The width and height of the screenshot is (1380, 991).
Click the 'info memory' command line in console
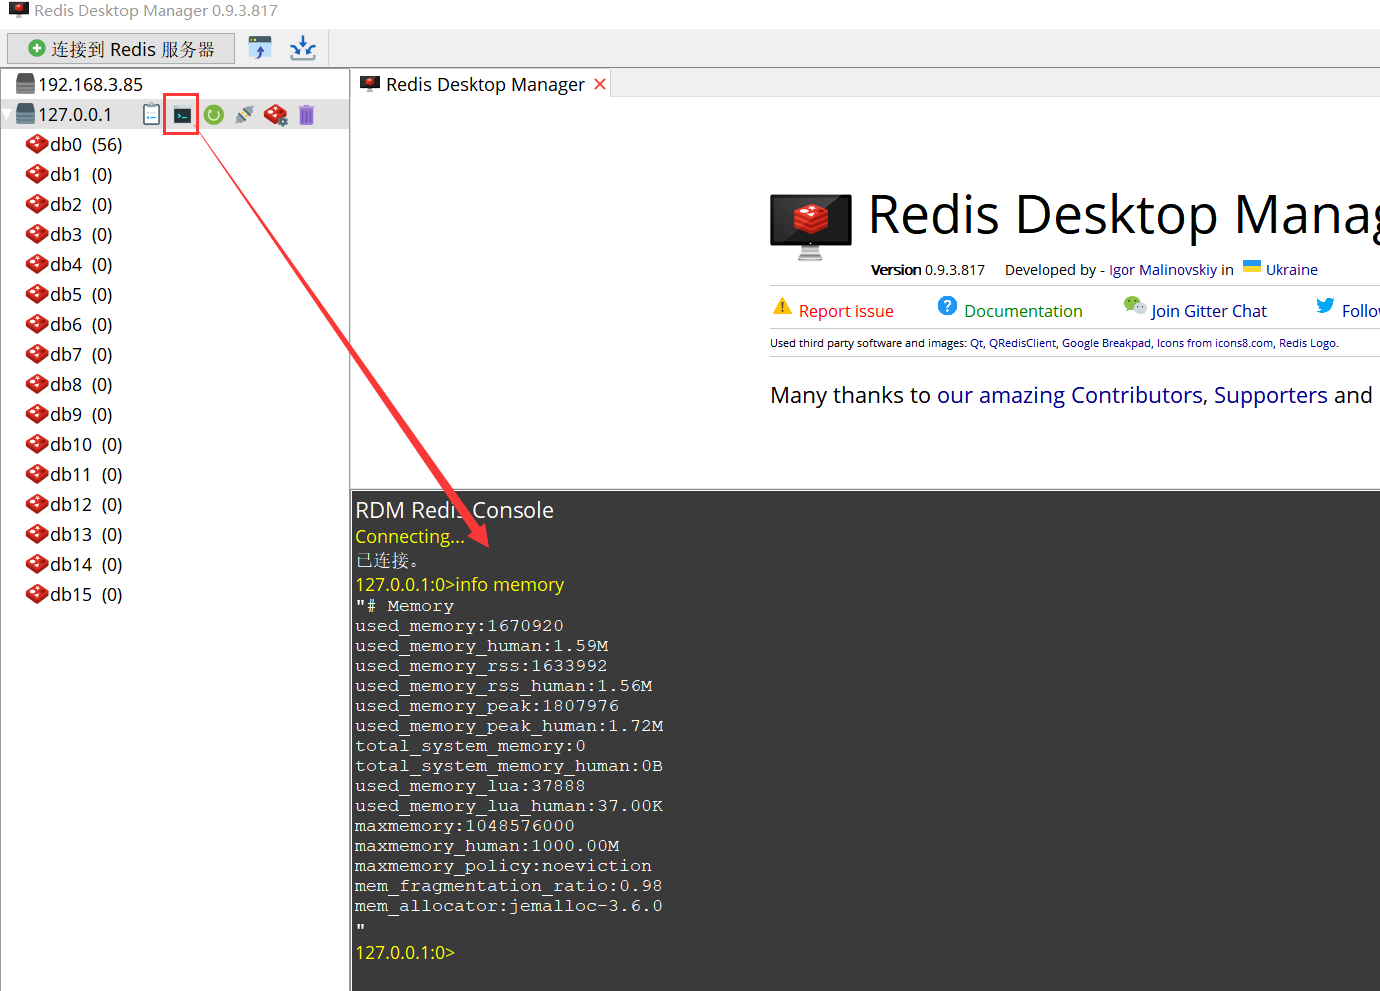pyautogui.click(x=460, y=585)
